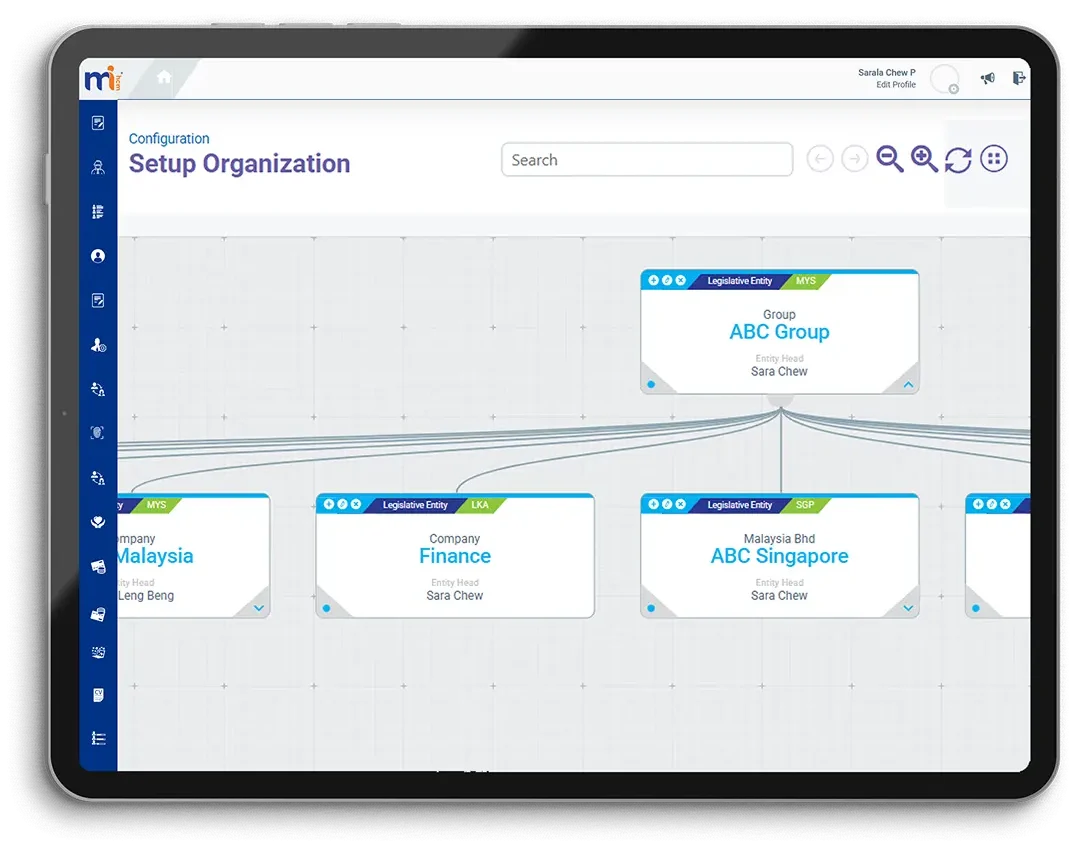Click the announcements speaker icon in top bar
Image resolution: width=1086 pixels, height=850 pixels.
click(988, 77)
